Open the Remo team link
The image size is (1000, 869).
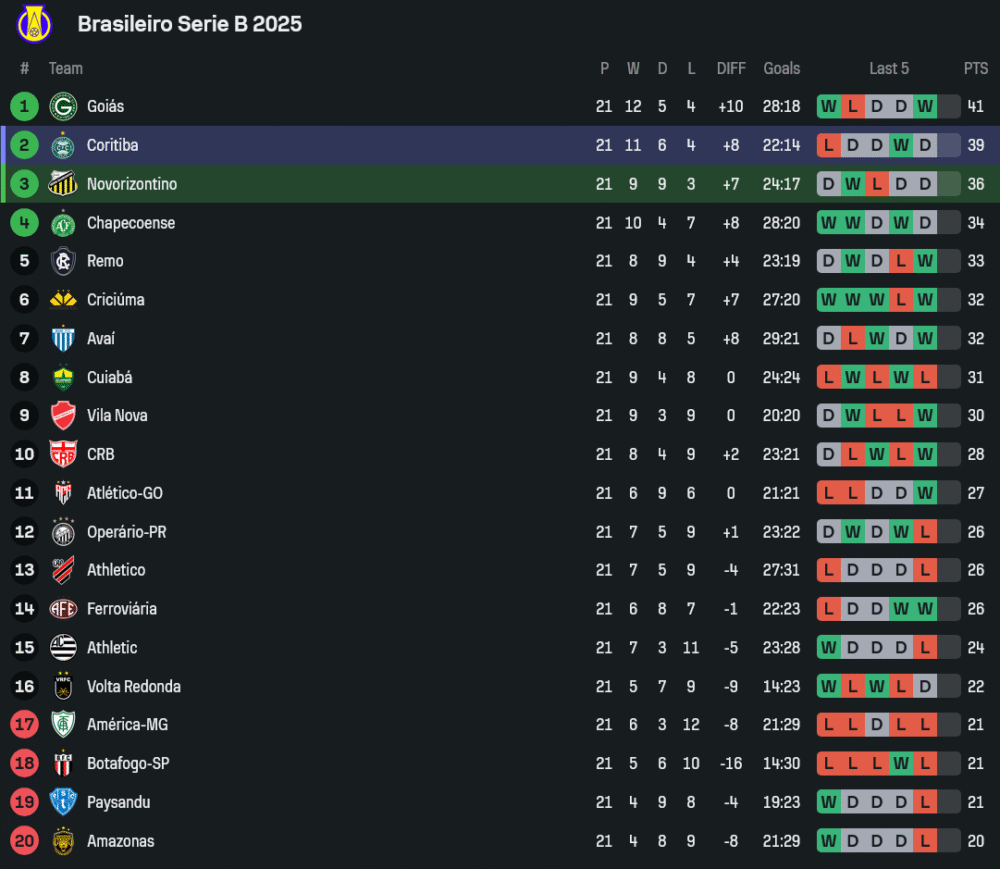tap(105, 261)
